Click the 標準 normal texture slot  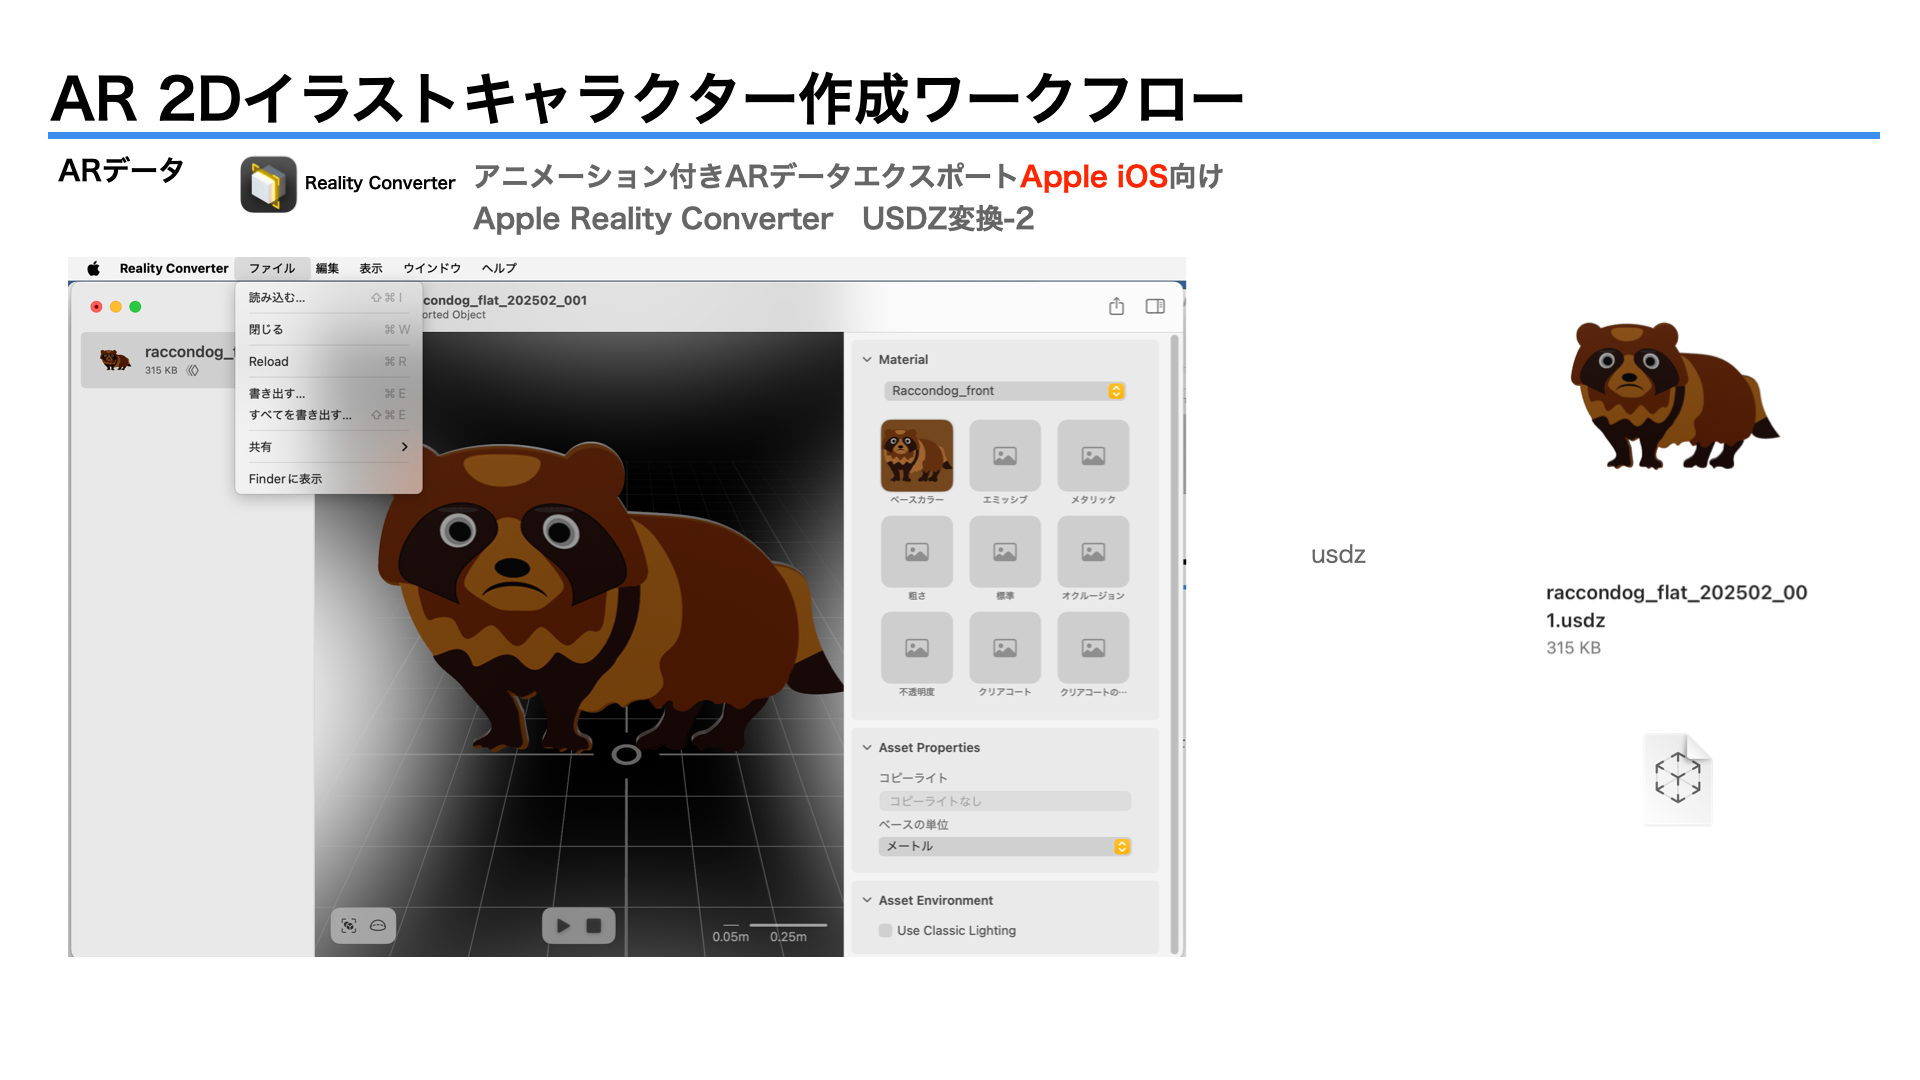[1004, 551]
